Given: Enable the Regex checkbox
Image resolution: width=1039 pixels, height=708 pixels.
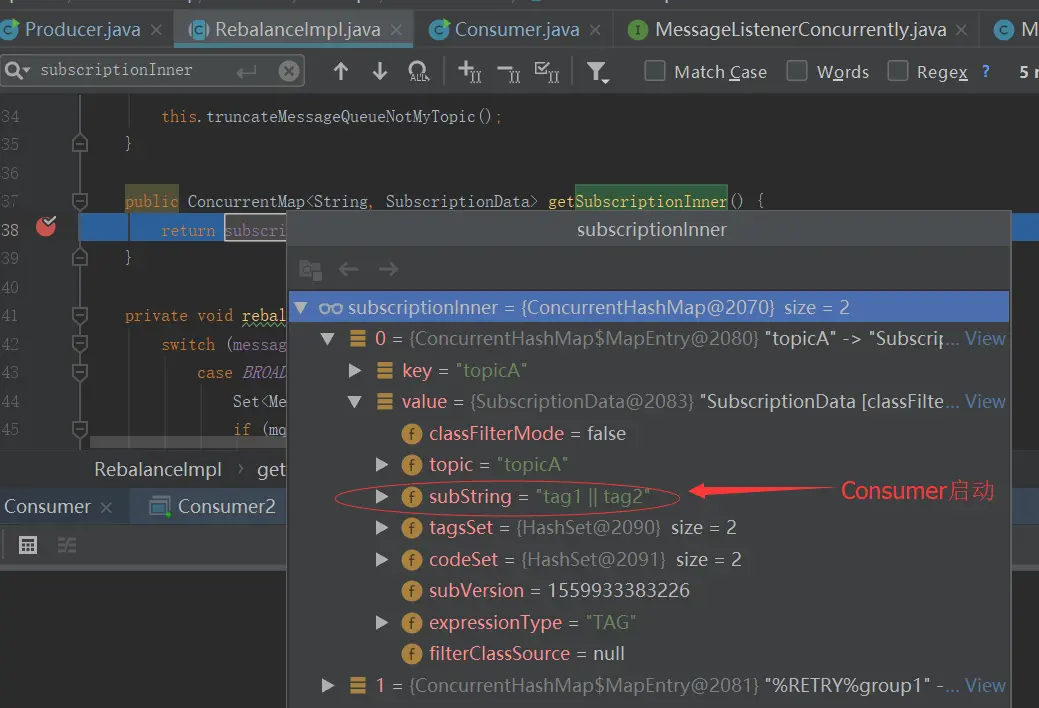Looking at the screenshot, I should [x=897, y=70].
